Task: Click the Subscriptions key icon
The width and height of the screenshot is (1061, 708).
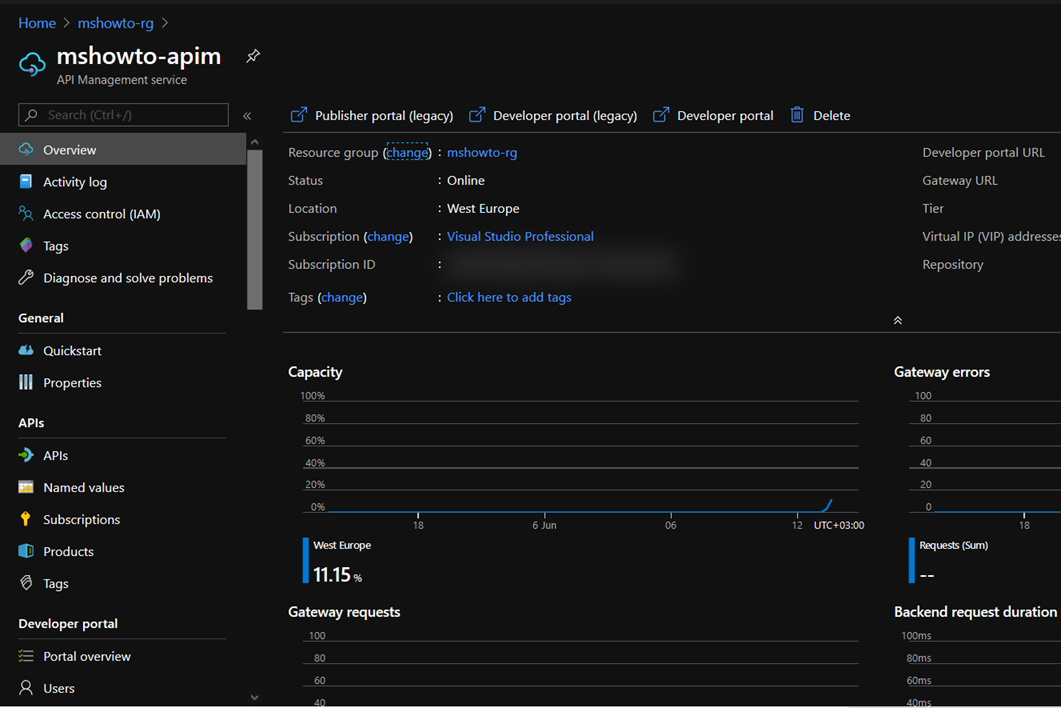Action: click(x=26, y=519)
